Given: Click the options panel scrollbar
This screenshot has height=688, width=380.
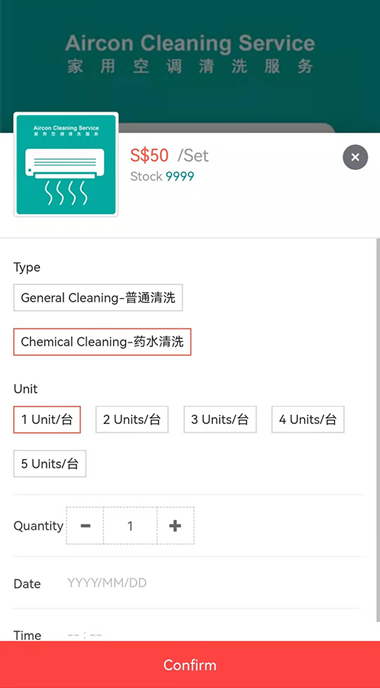Looking at the screenshot, I should pyautogui.click(x=378, y=430).
